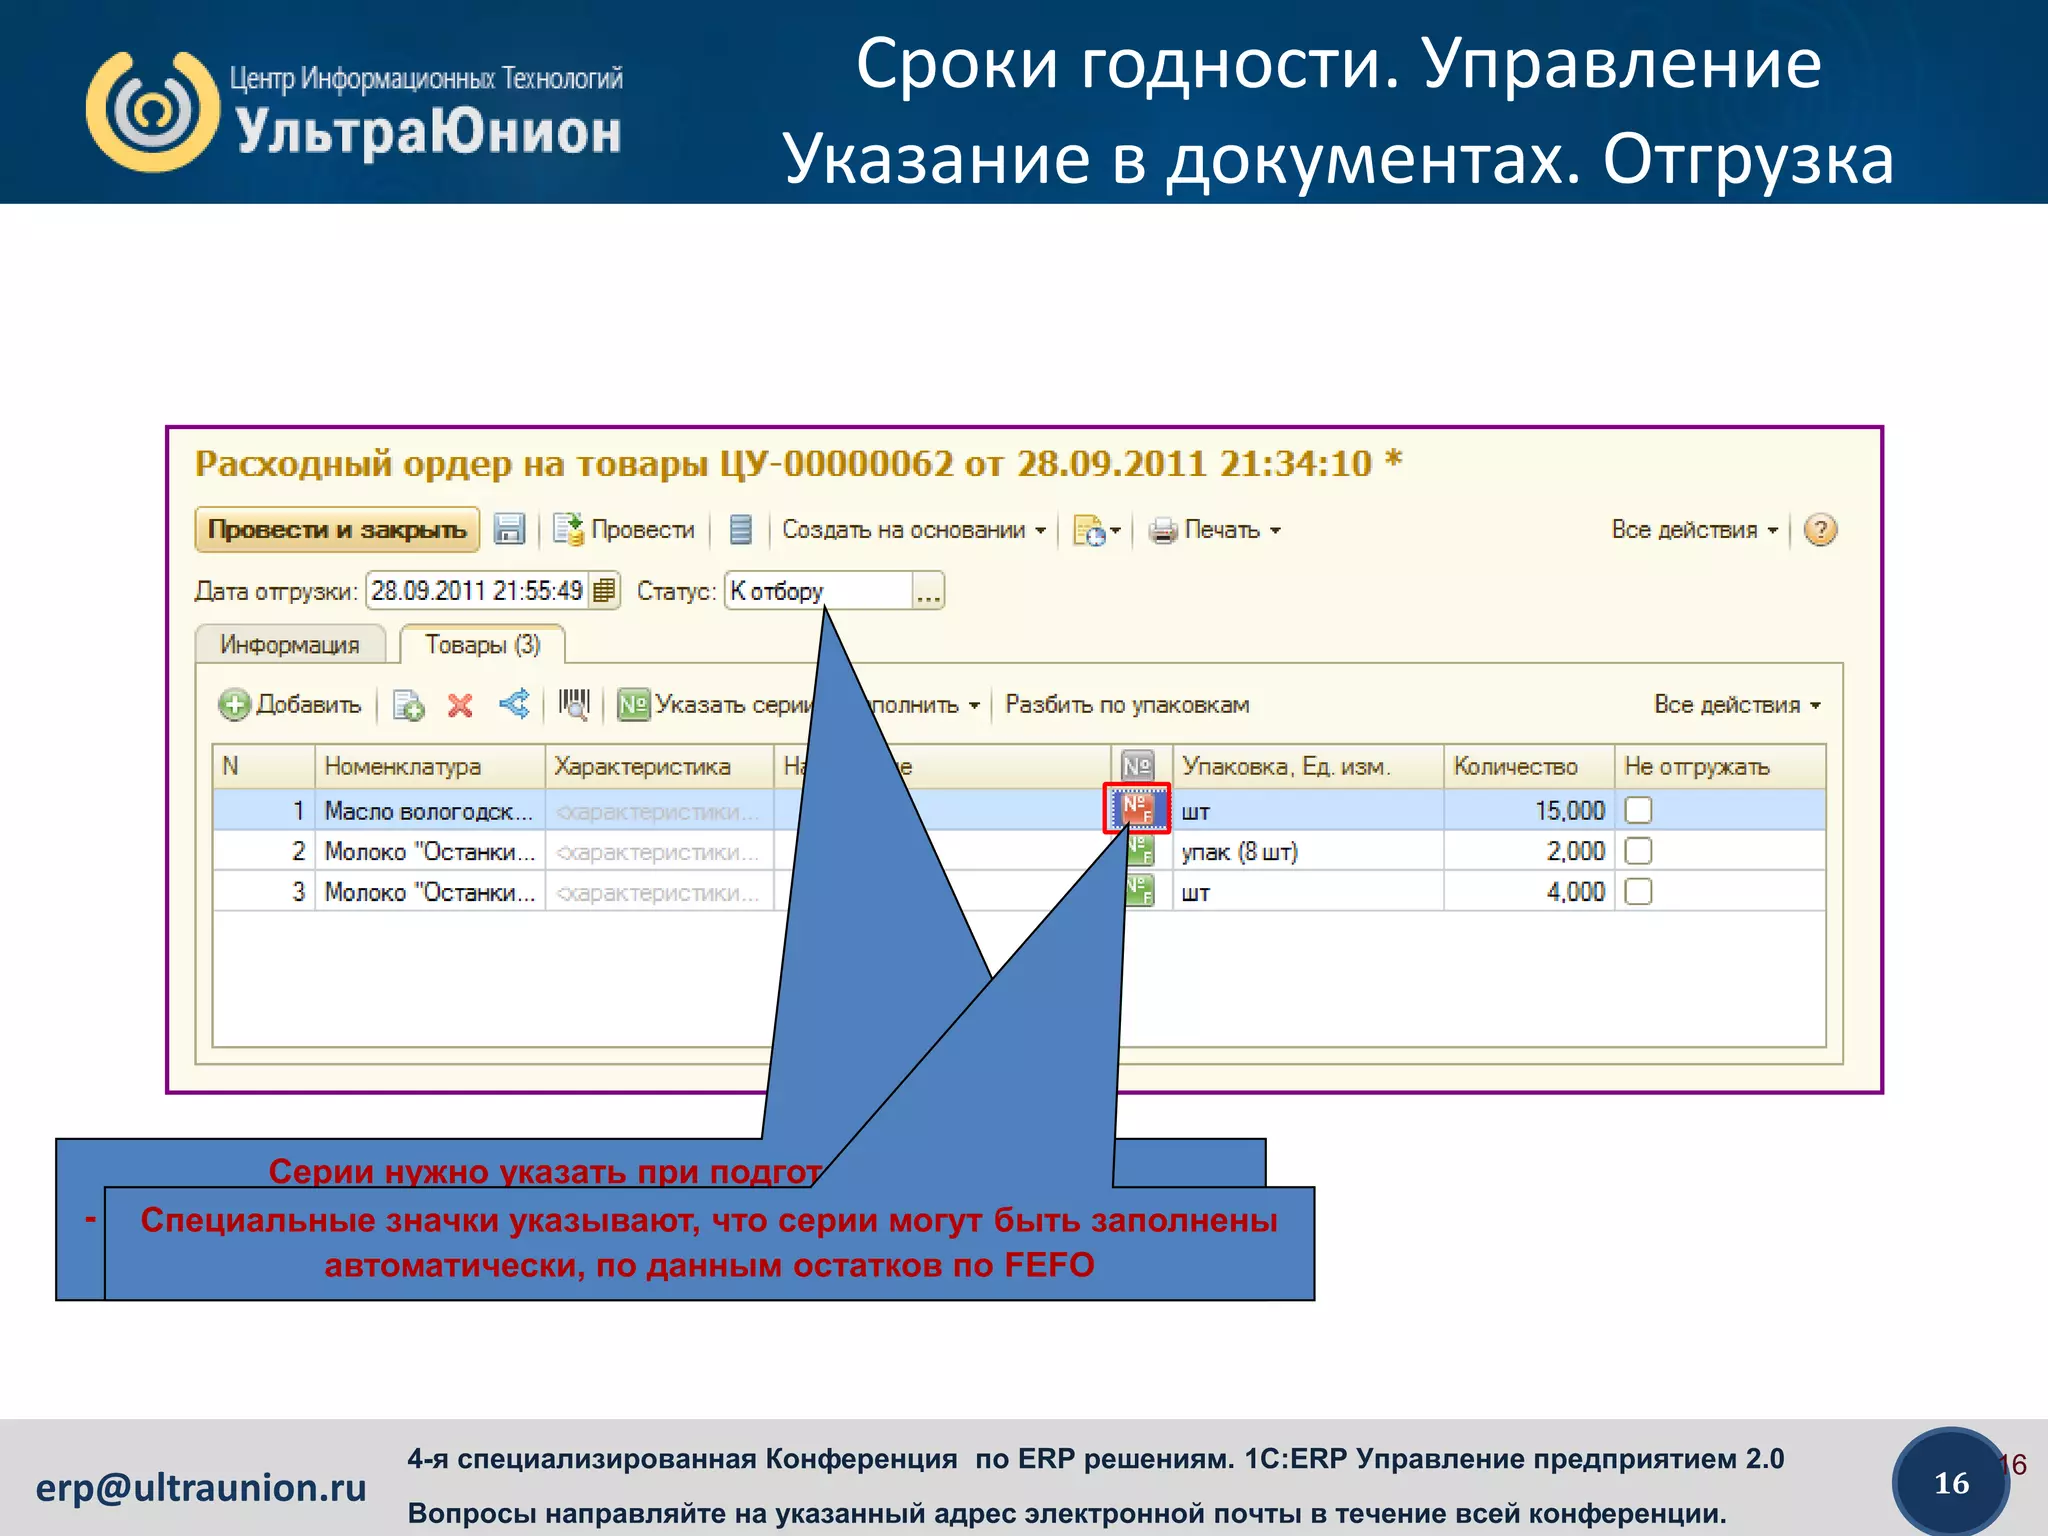This screenshot has height=1536, width=2048.
Task: Click Провести и закрыть button
Action: [x=337, y=529]
